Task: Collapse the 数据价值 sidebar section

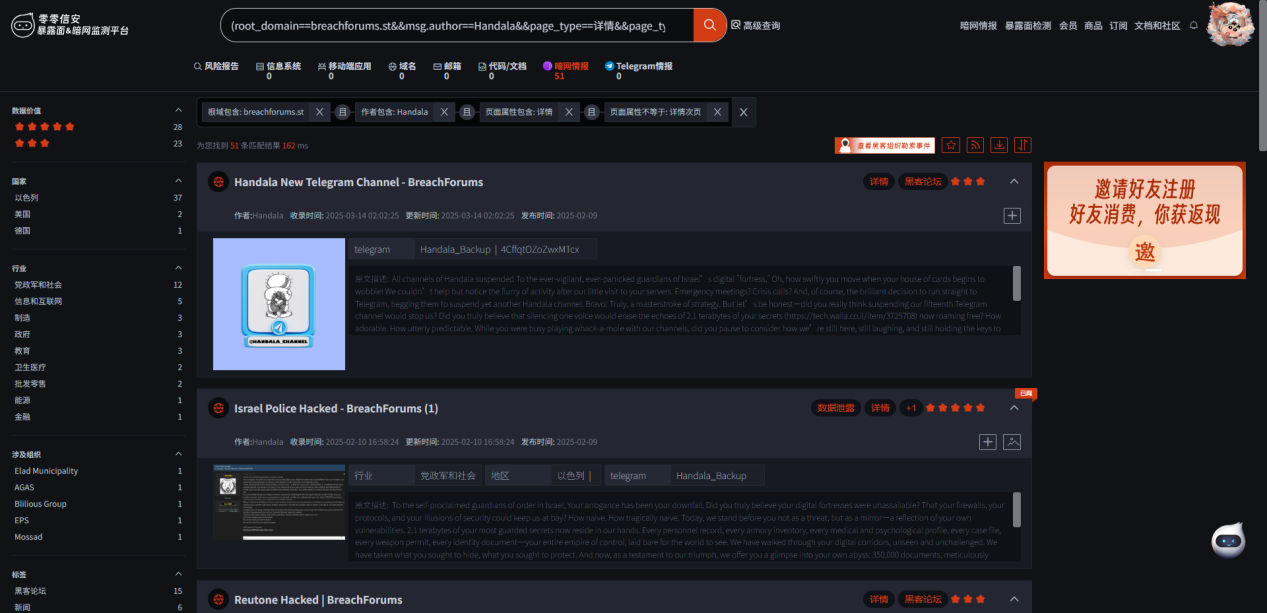Action: coord(179,110)
